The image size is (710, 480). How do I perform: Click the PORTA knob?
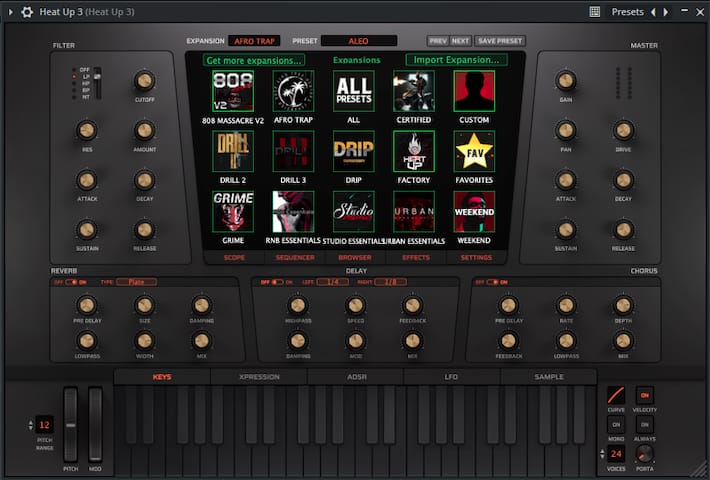(x=644, y=453)
